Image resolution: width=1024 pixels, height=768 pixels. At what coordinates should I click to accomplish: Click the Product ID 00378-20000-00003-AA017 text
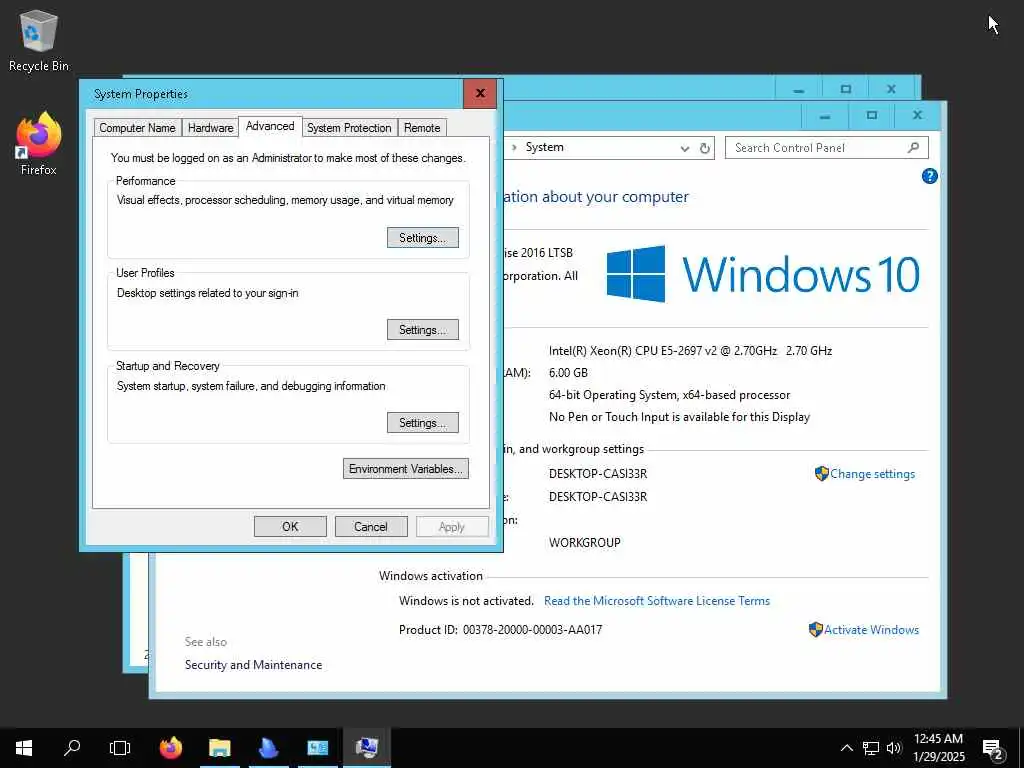(x=500, y=630)
